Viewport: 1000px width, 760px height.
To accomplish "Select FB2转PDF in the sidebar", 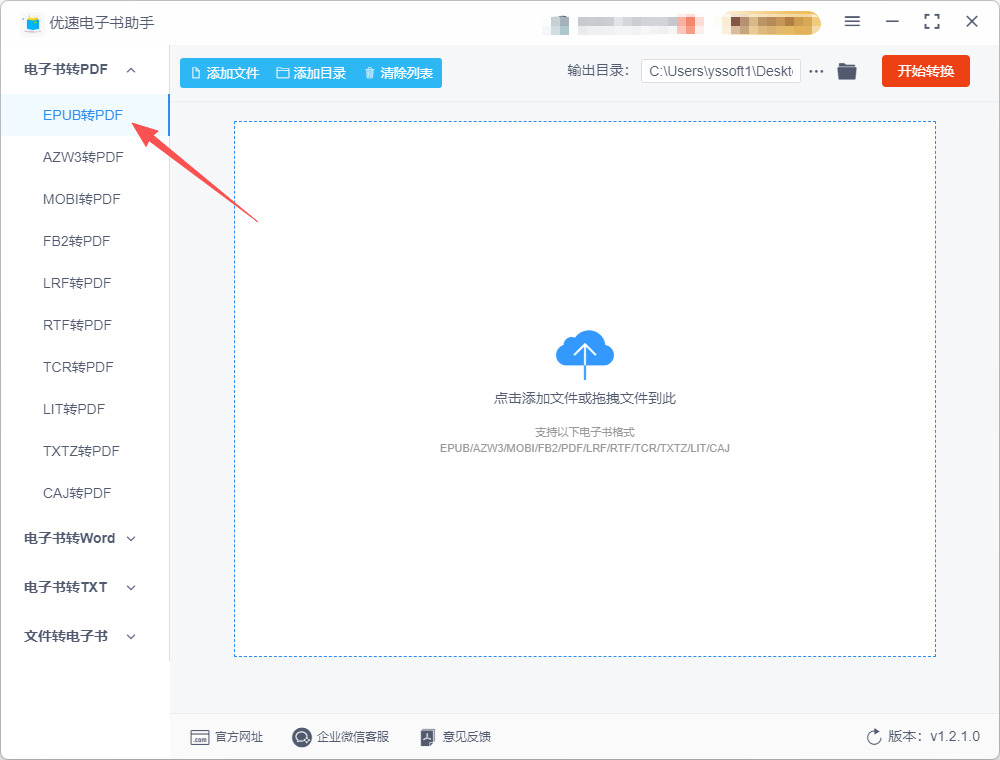I will click(77, 241).
